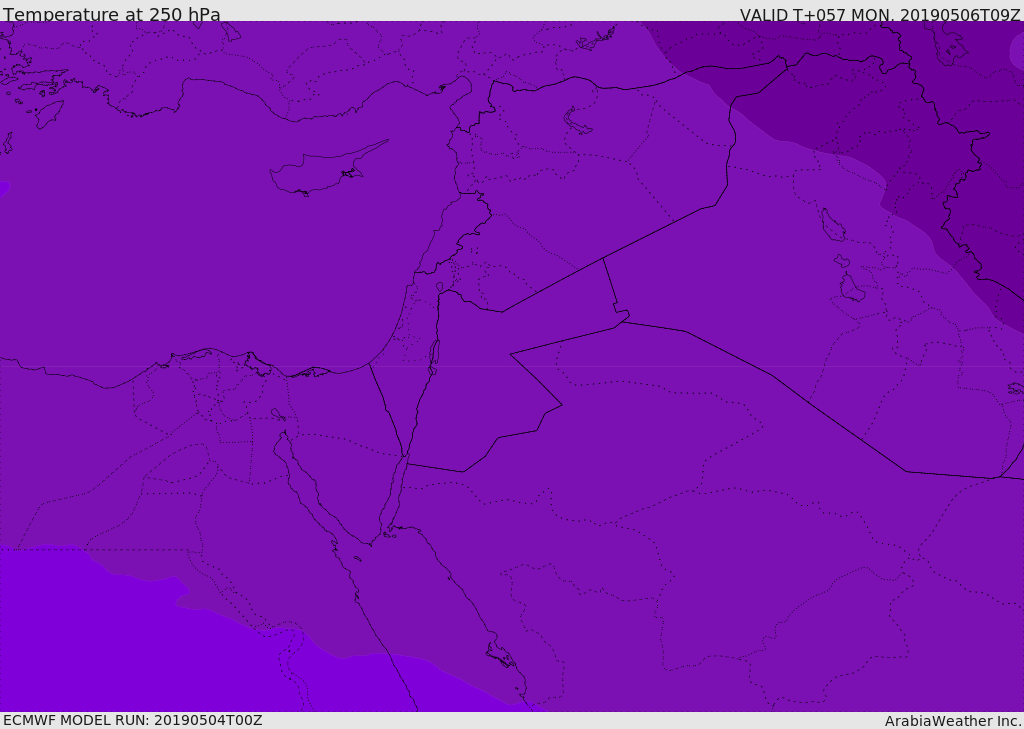Click the VALID T+057 timestamp text
1024x729 pixels.
coord(880,14)
